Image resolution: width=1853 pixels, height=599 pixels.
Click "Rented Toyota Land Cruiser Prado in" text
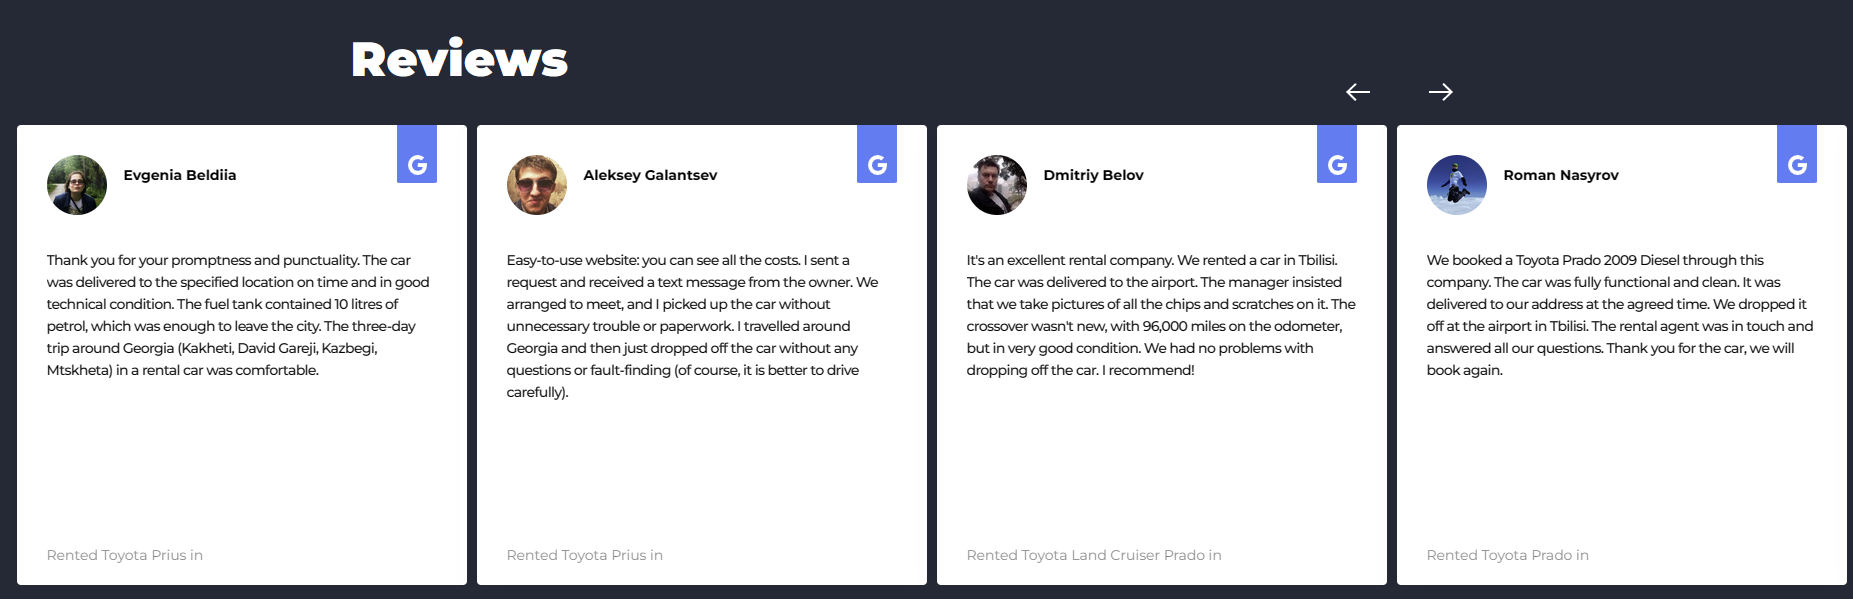1094,555
